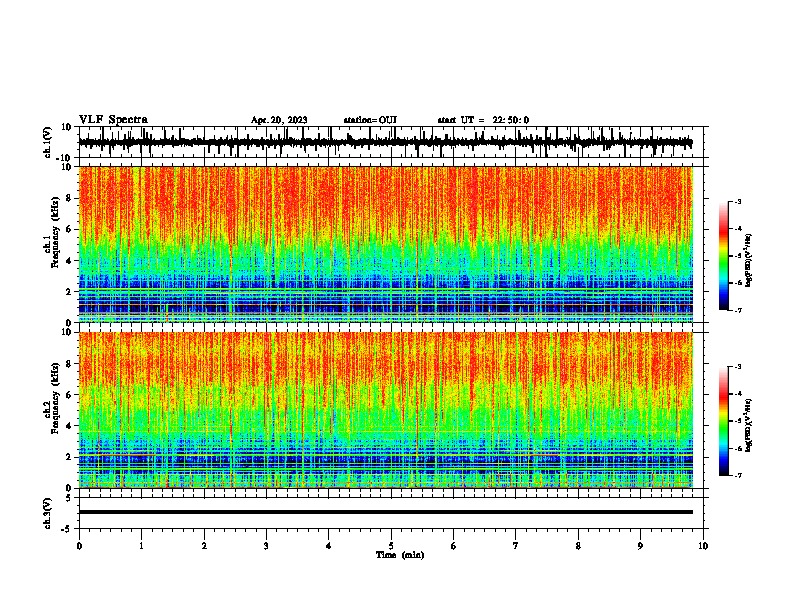Click the ch.1 waveform trace panel
The height and width of the screenshot is (612, 792).
coord(391,142)
